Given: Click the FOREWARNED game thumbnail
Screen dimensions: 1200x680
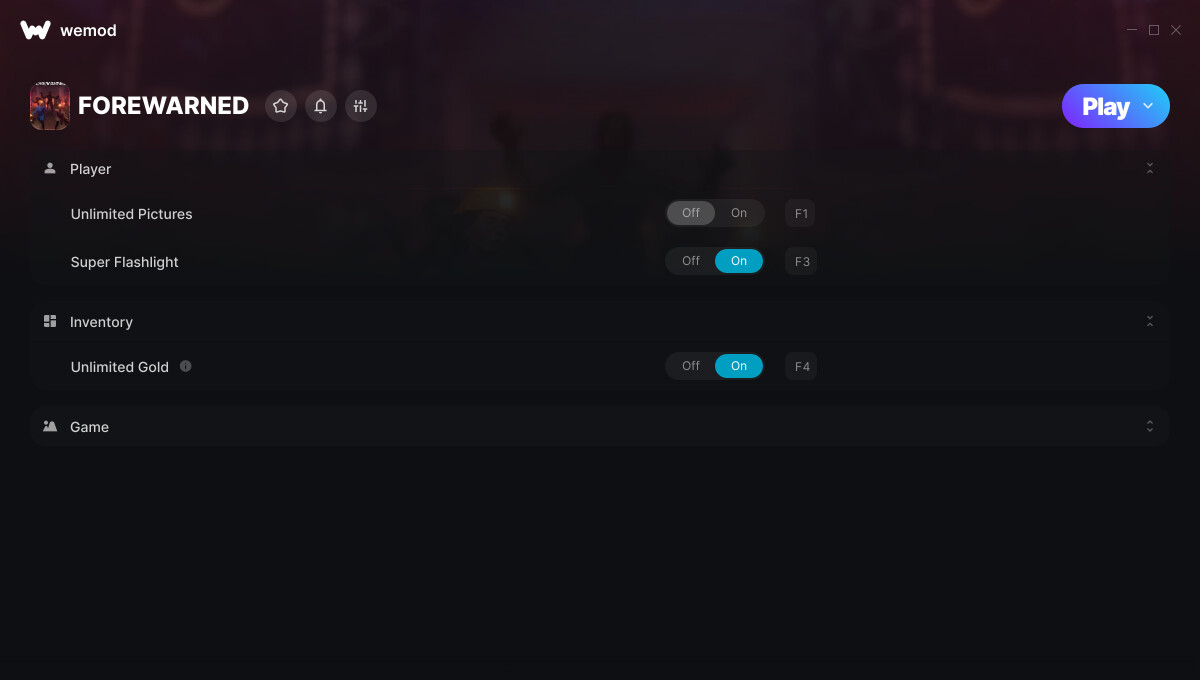Looking at the screenshot, I should [x=50, y=106].
